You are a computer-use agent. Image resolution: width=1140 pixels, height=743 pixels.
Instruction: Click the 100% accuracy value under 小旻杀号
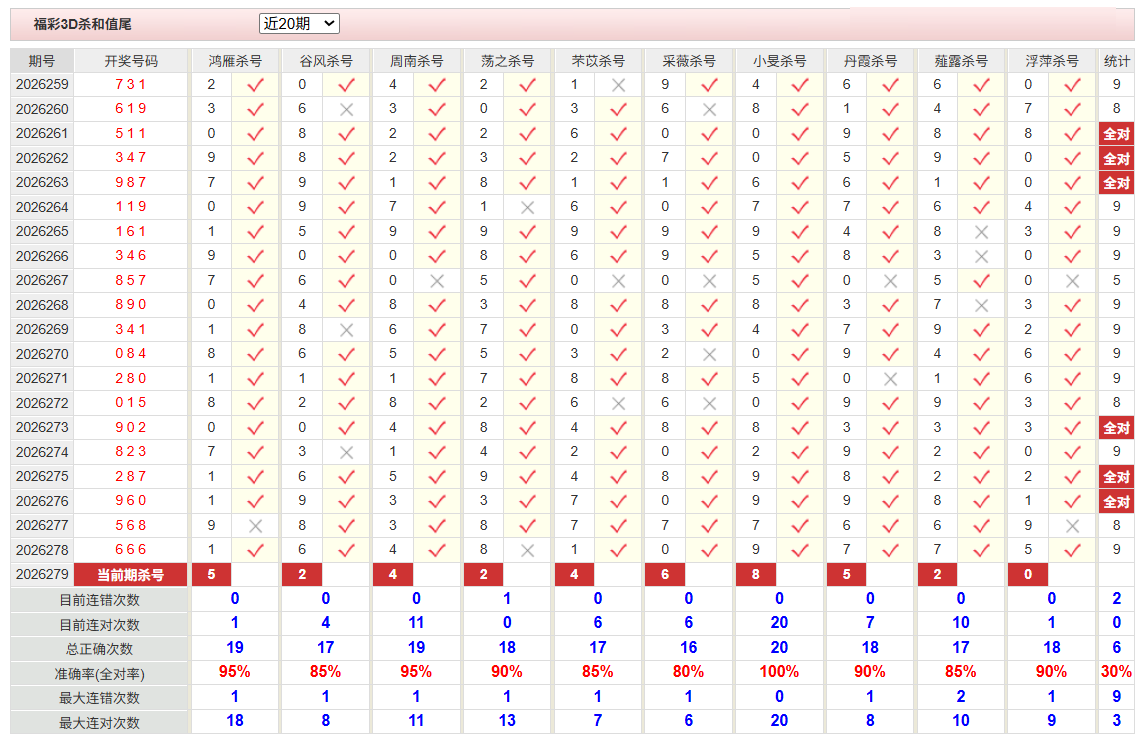tap(779, 672)
